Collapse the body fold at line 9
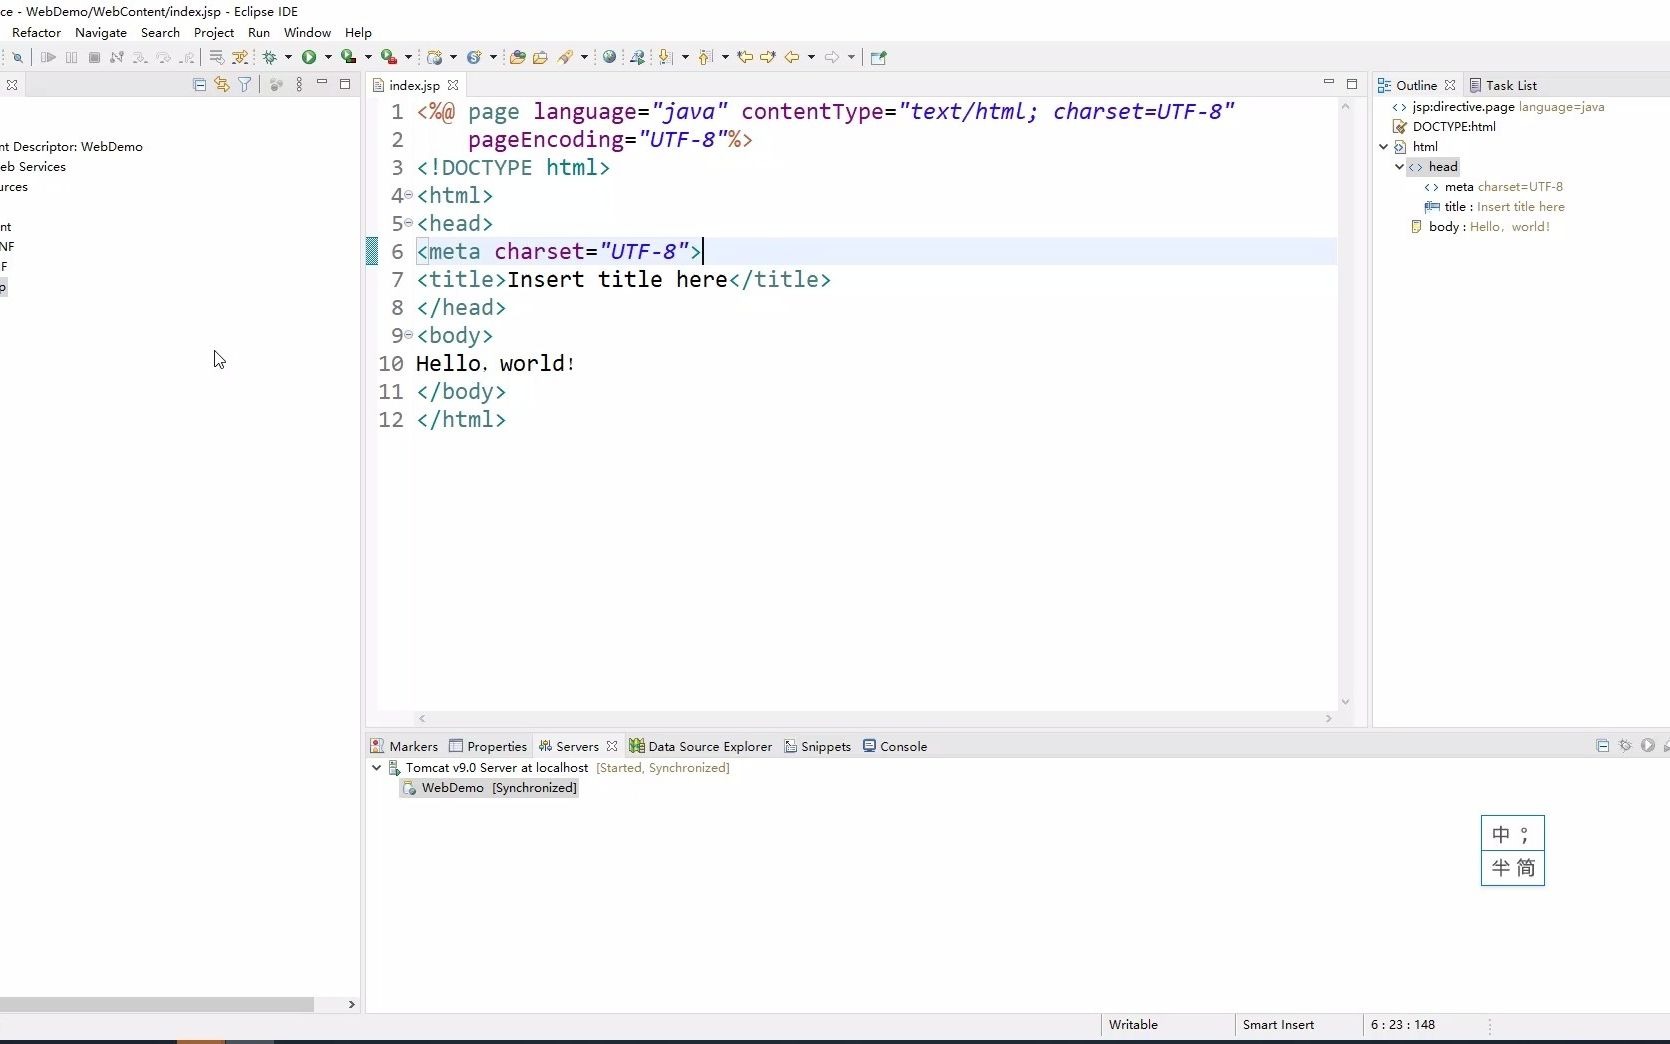Screen dimensions: 1670x1044 [x=409, y=335]
